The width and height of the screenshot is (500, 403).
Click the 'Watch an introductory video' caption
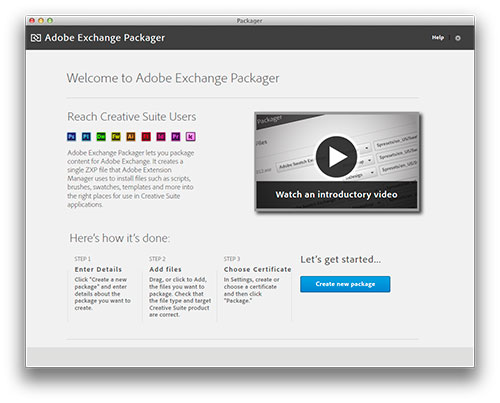[x=336, y=194]
